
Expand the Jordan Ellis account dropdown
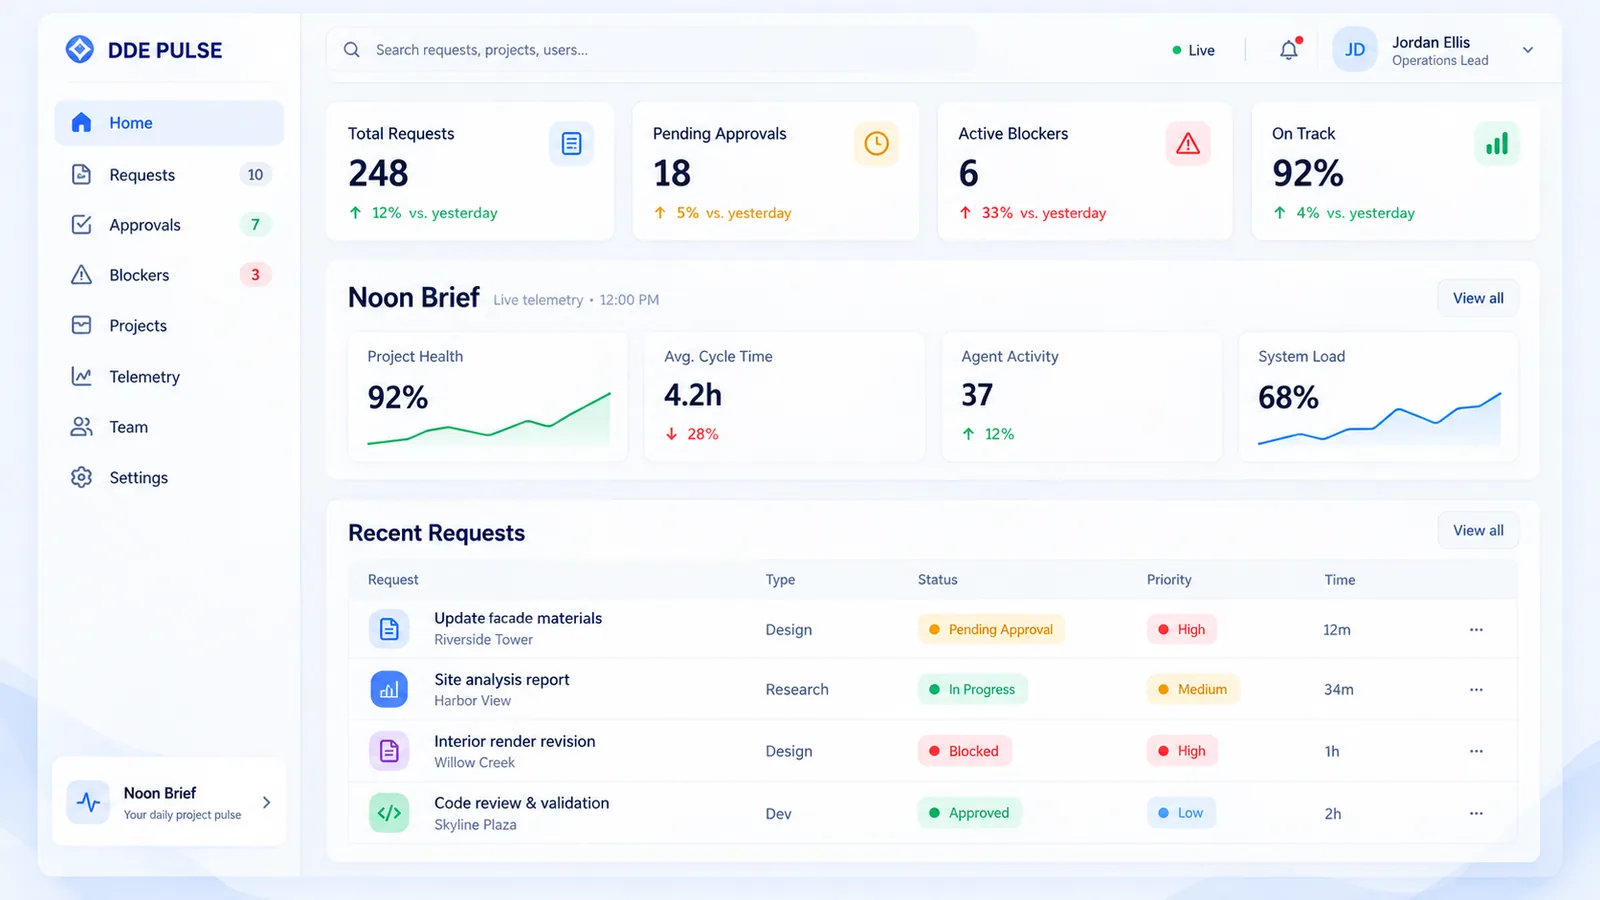(1528, 50)
